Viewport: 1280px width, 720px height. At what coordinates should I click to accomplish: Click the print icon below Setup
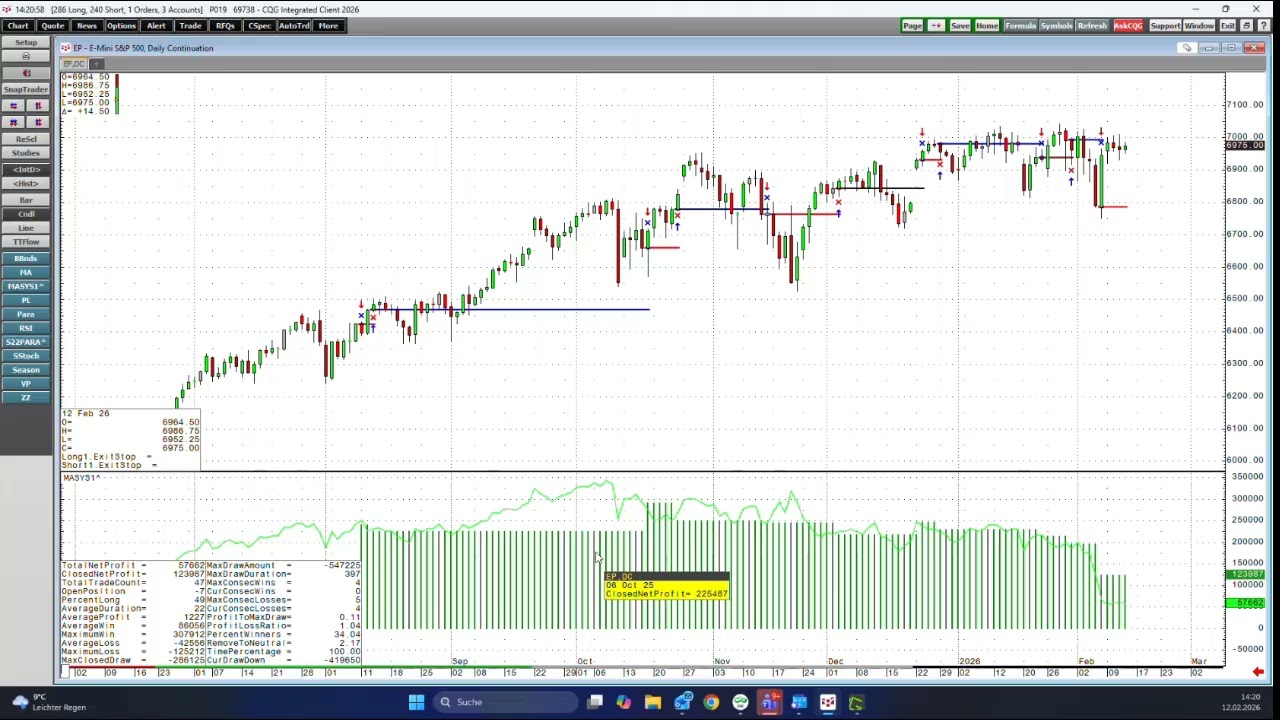[26, 57]
